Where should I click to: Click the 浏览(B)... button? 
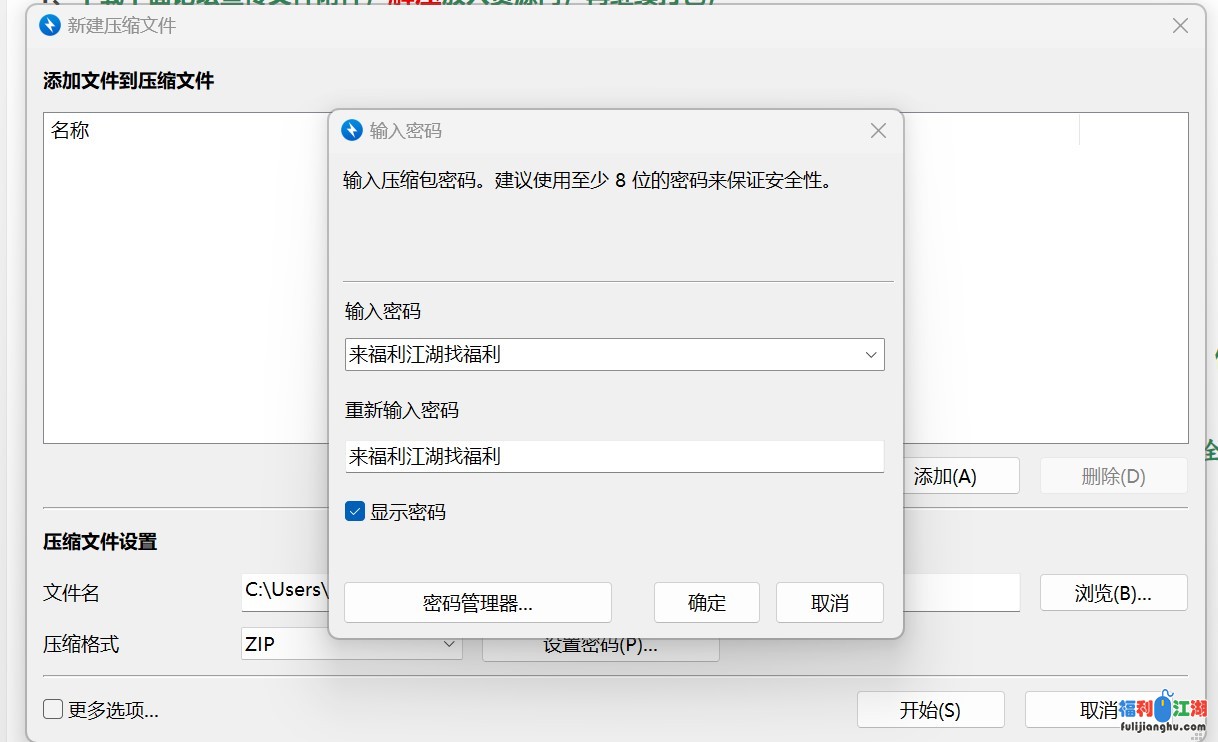[1113, 593]
